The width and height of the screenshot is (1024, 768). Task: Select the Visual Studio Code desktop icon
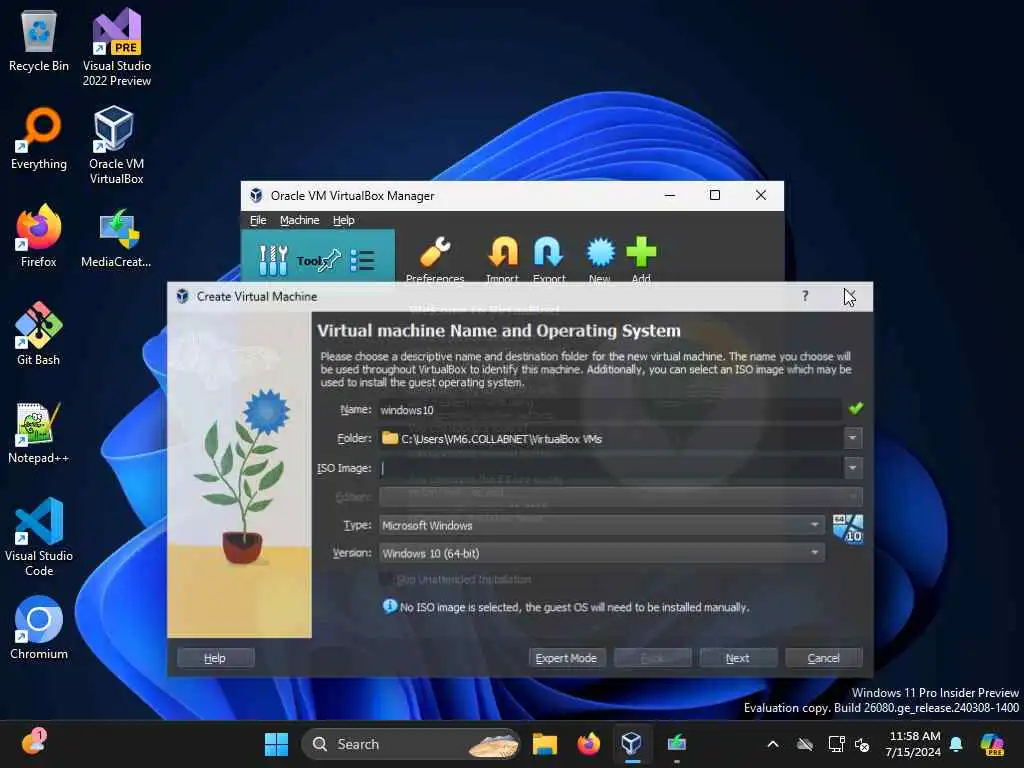pos(39,537)
